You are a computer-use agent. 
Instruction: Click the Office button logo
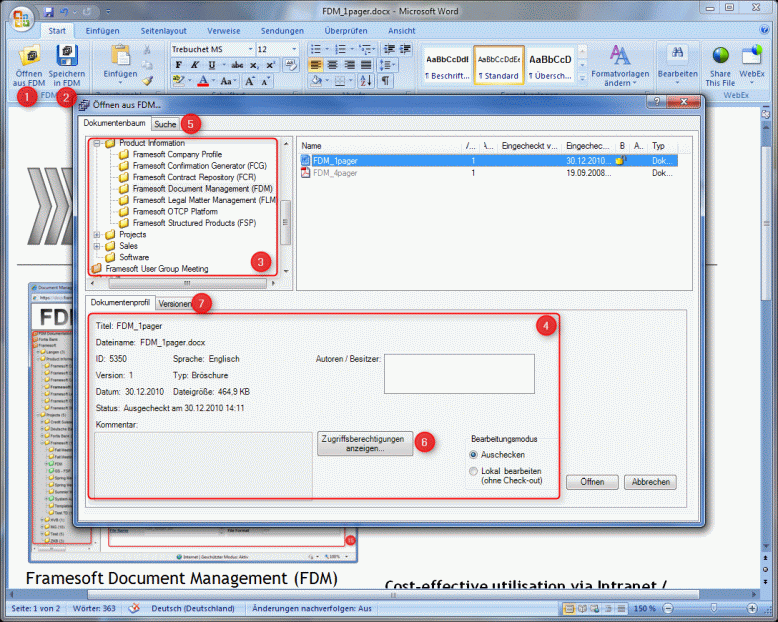tap(21, 18)
